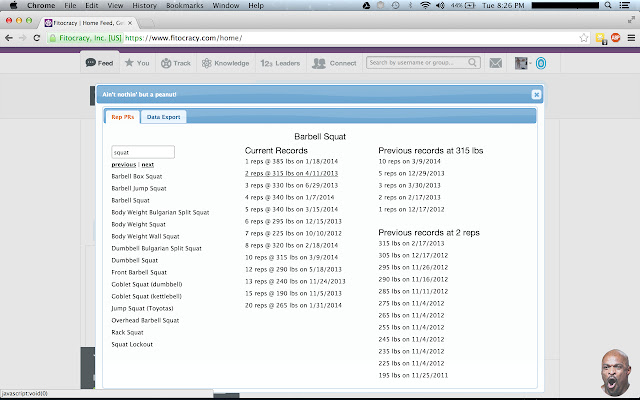Open record 15 reps @ 190 lbs
Viewport: 640px width, 400px height.
click(293, 293)
